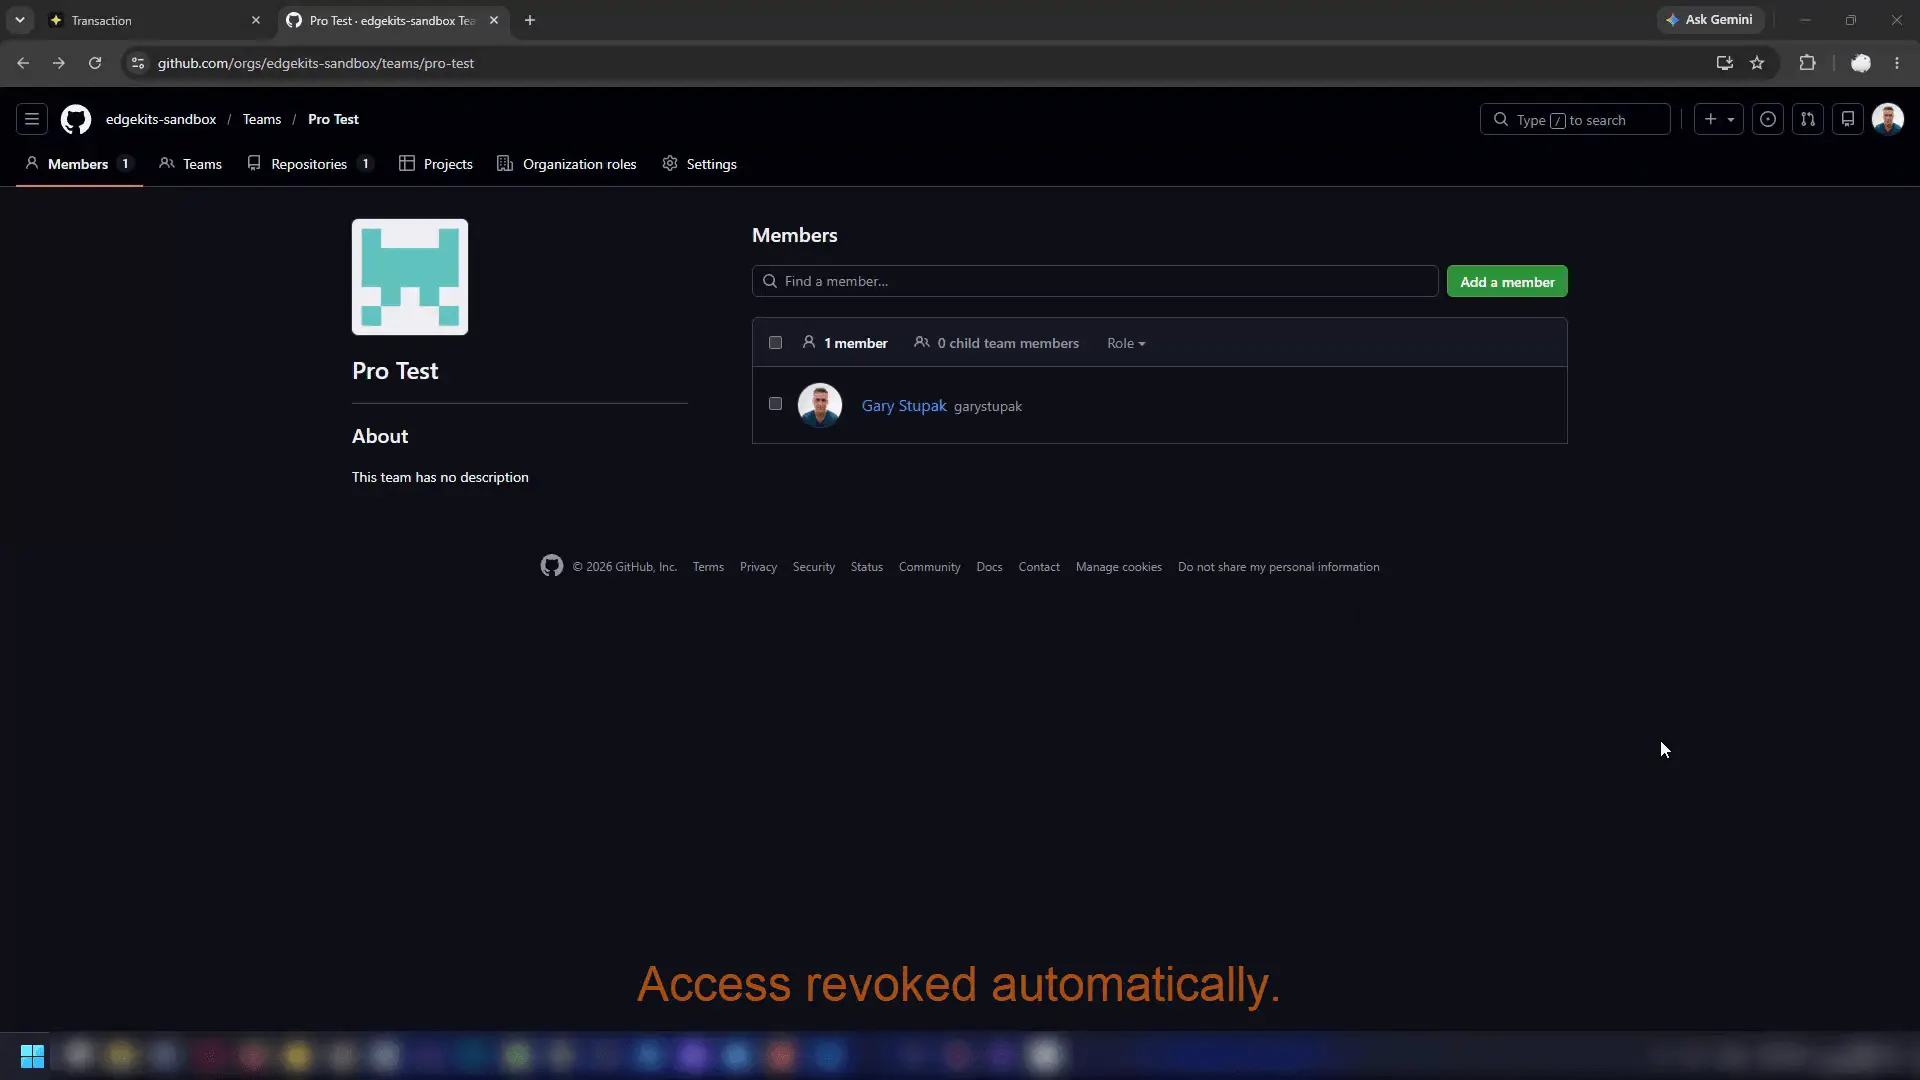Click the Type / to search box

click(x=1575, y=119)
